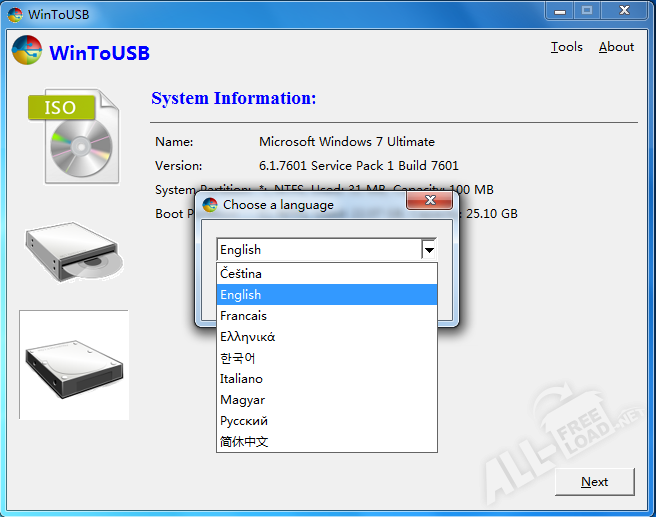Select the CD/DVD drive source icon
This screenshot has height=517, width=656.
pos(75,252)
